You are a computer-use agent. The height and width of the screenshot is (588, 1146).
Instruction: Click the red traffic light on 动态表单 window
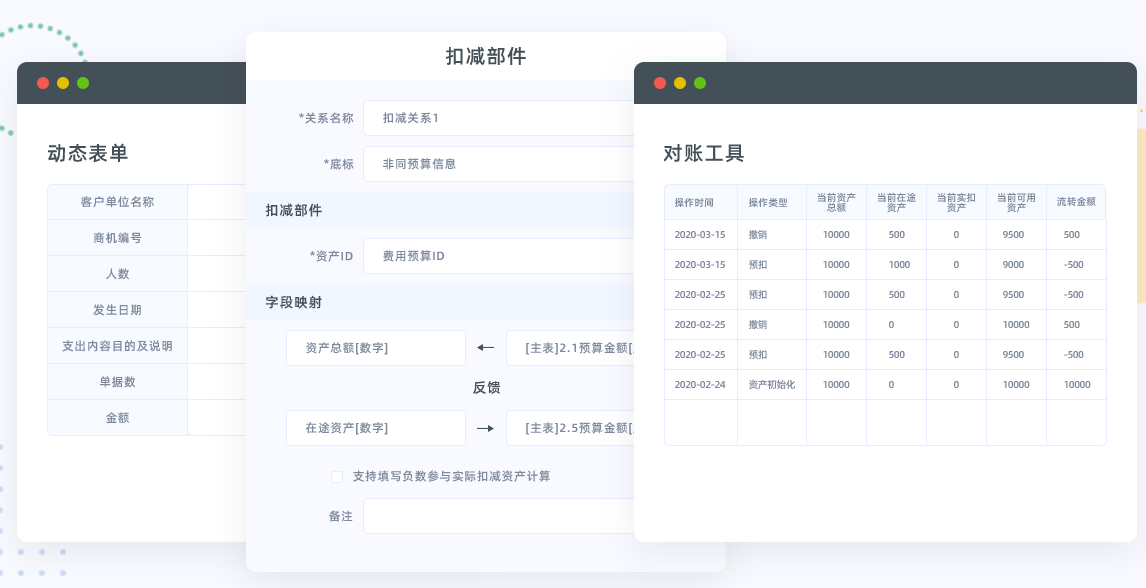tap(42, 83)
